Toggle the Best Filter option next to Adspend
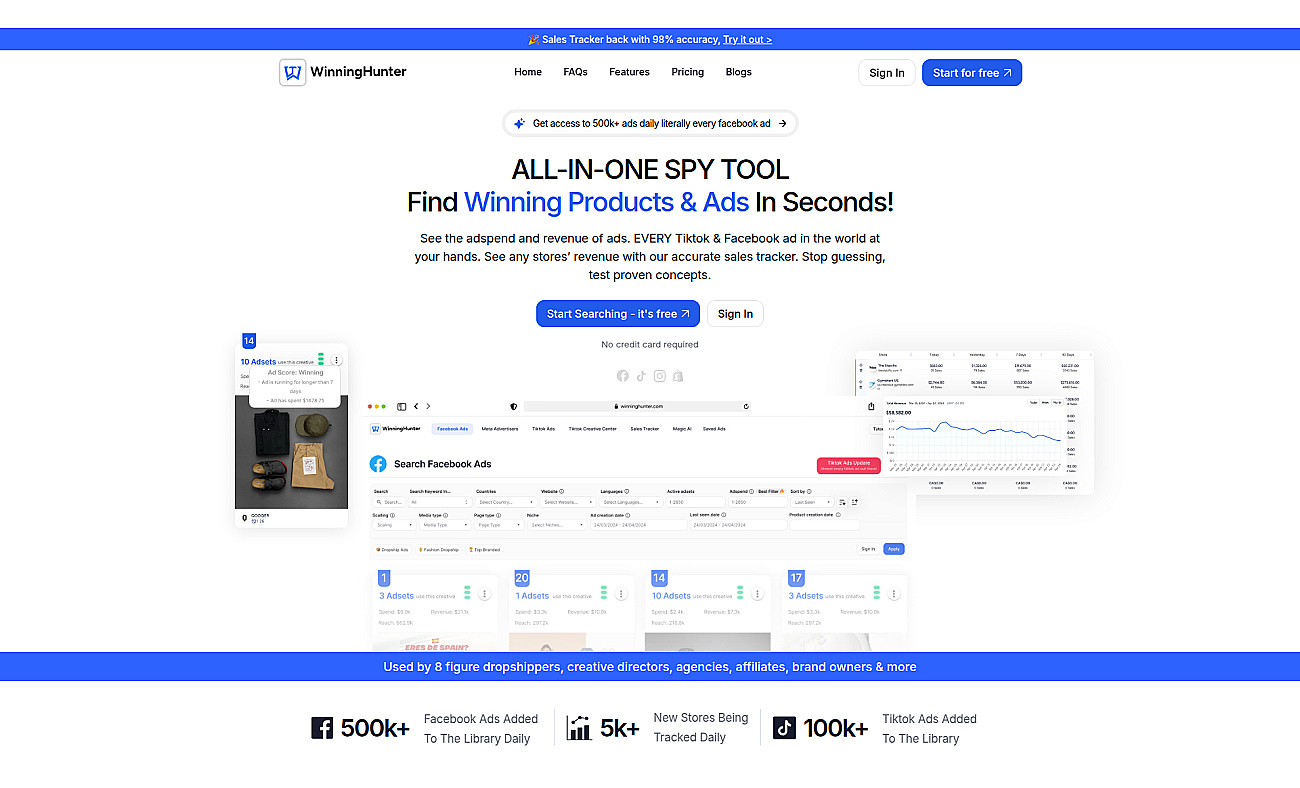Screen dimensions: 1300x788 tap(772, 491)
